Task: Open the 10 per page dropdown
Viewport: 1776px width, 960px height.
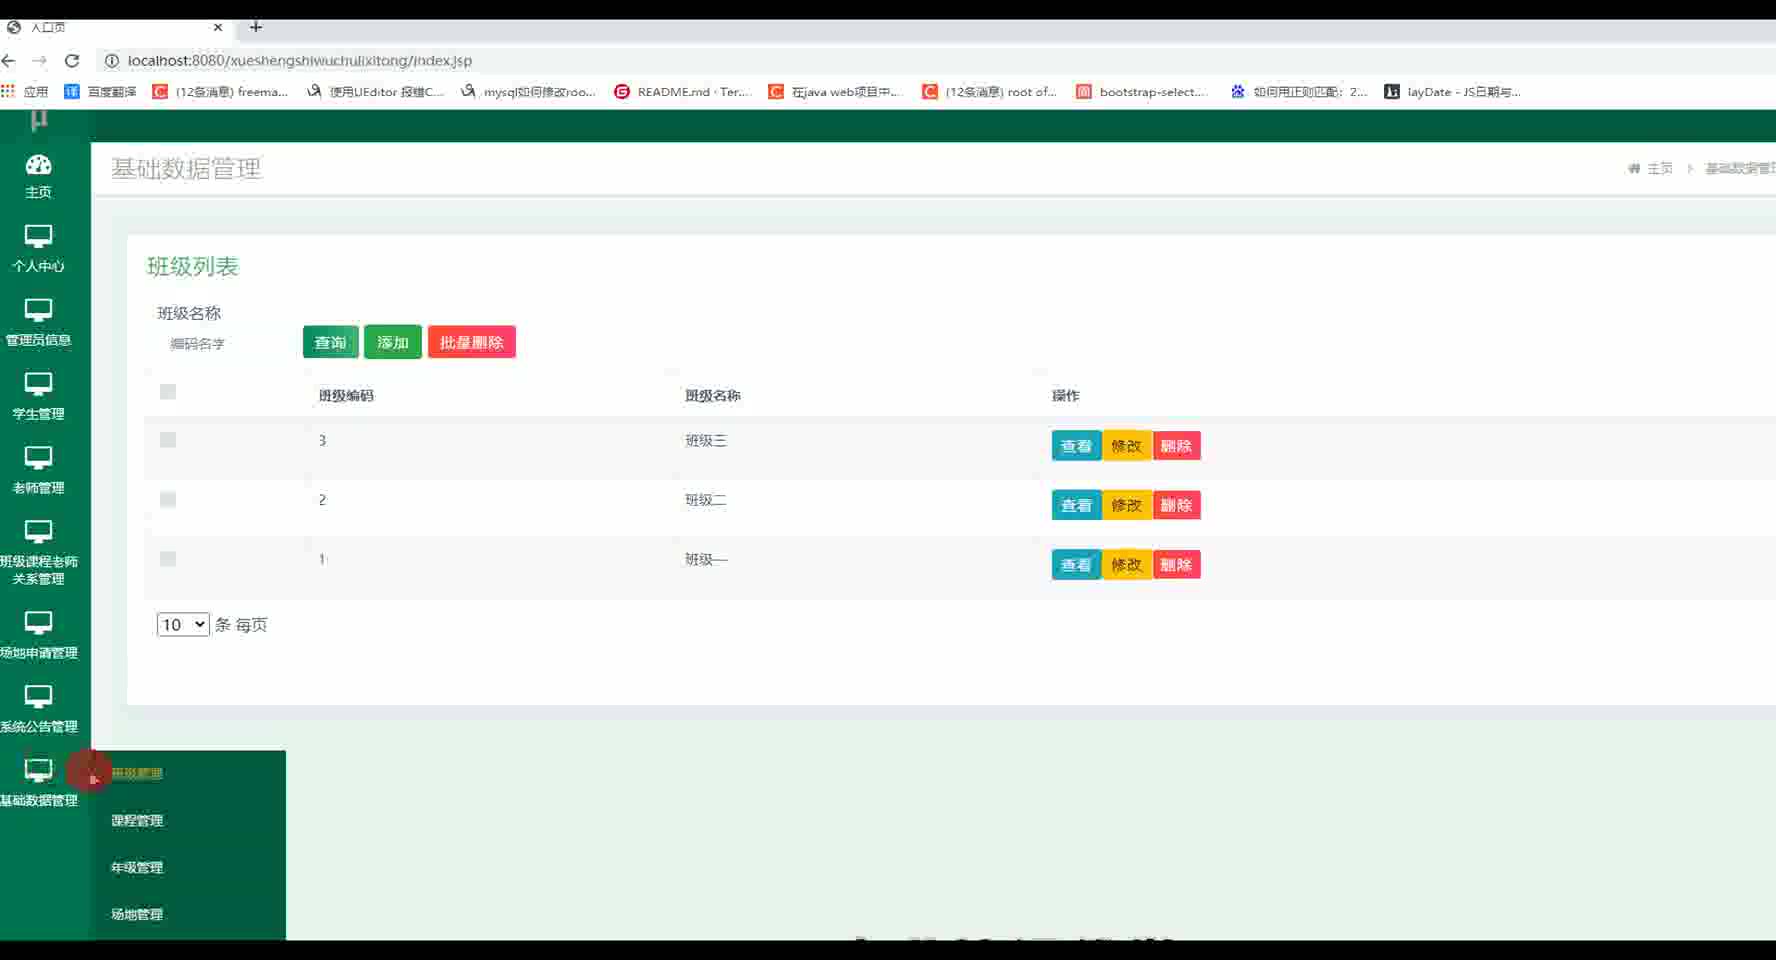Action: pyautogui.click(x=183, y=625)
